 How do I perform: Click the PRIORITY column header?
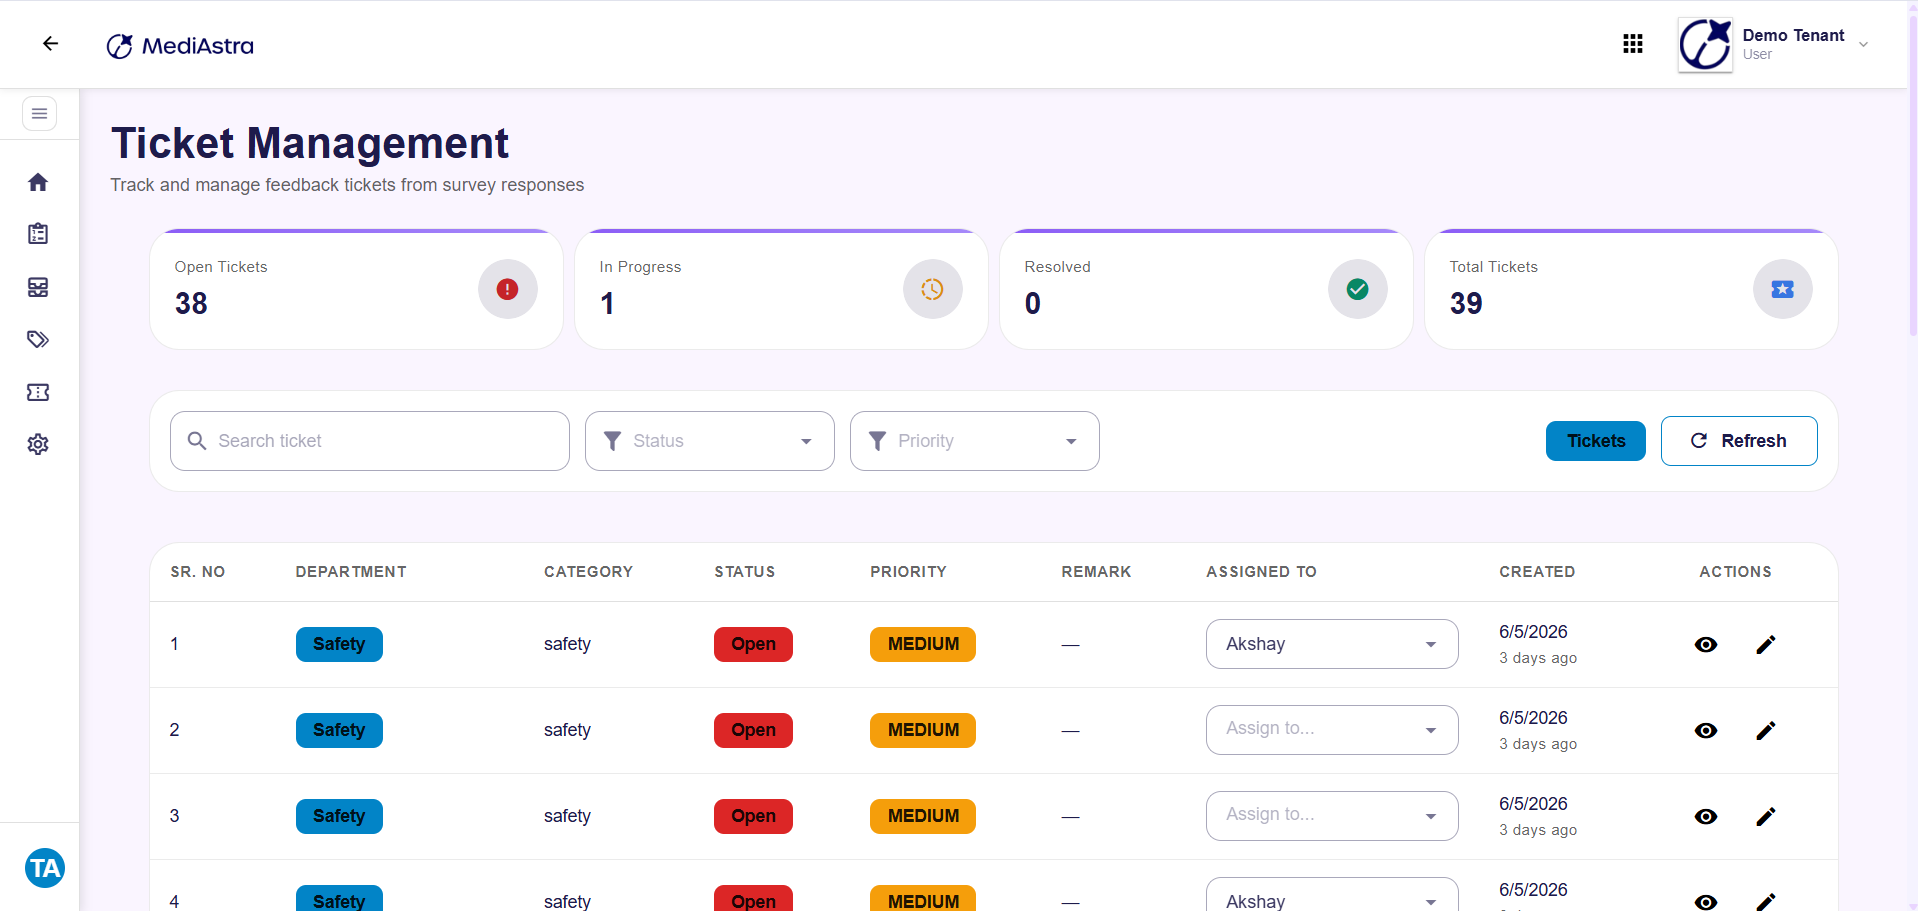908,572
